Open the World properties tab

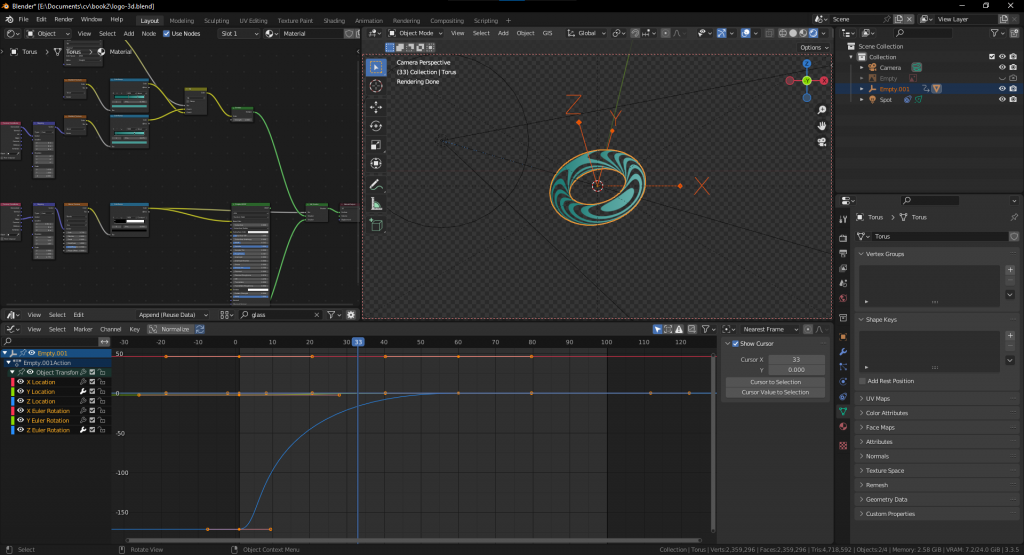843,298
